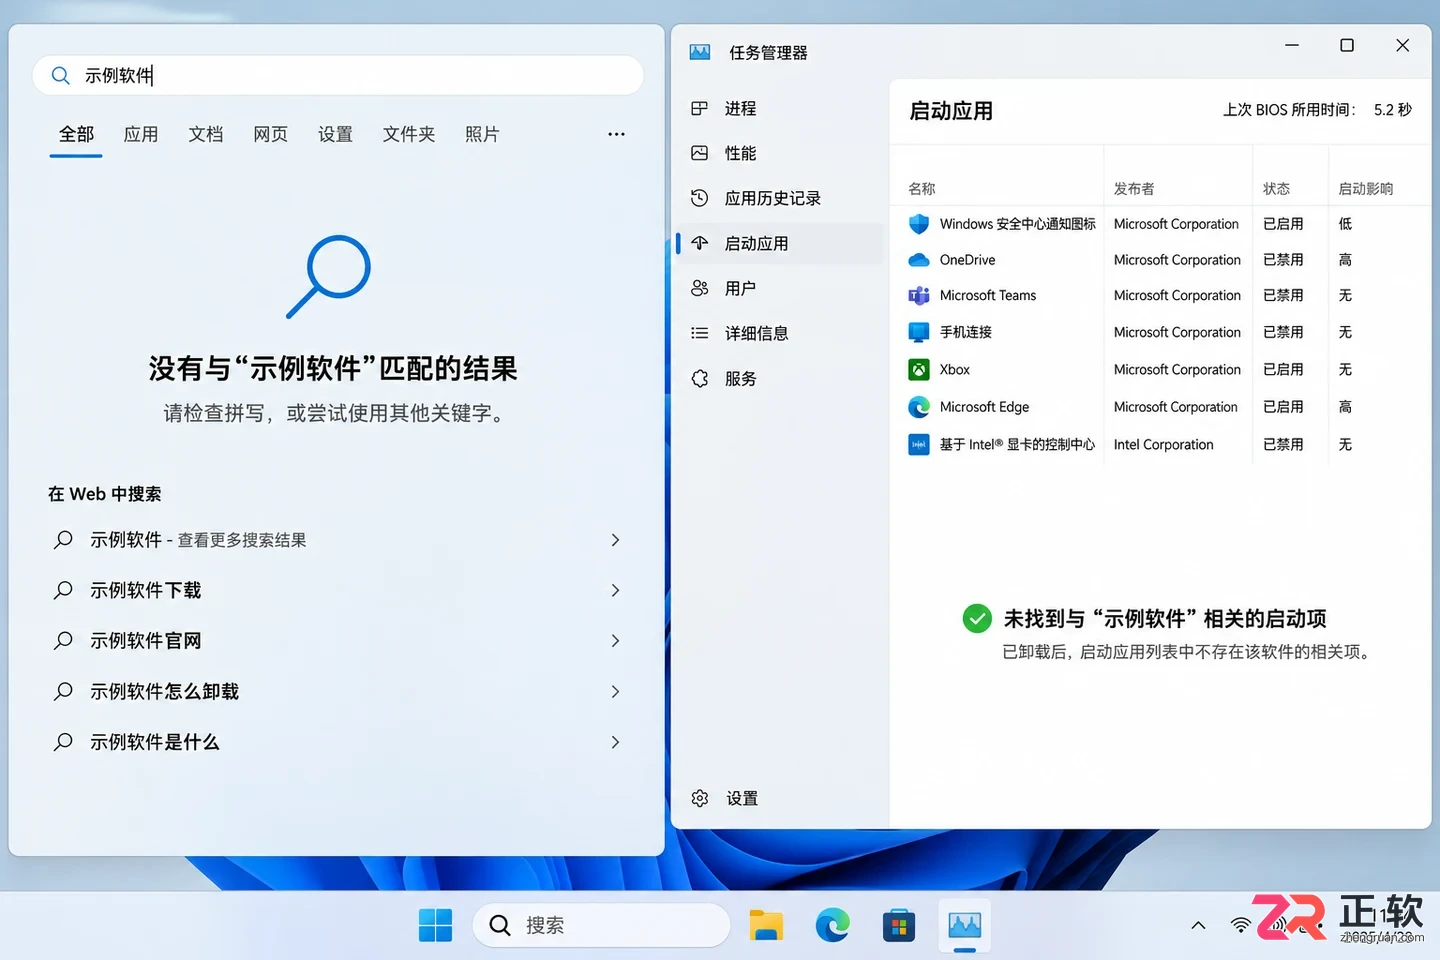Click the Xbox app icon
Viewport: 1440px width, 960px height.
(x=918, y=369)
